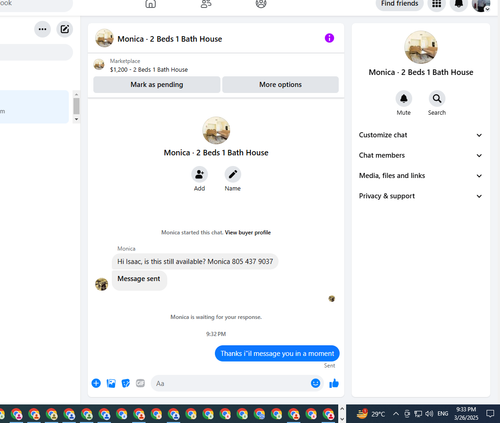This screenshot has width=500, height=423.
Task: Open the taskbar clock showing 9:33 PM
Action: [x=466, y=413]
